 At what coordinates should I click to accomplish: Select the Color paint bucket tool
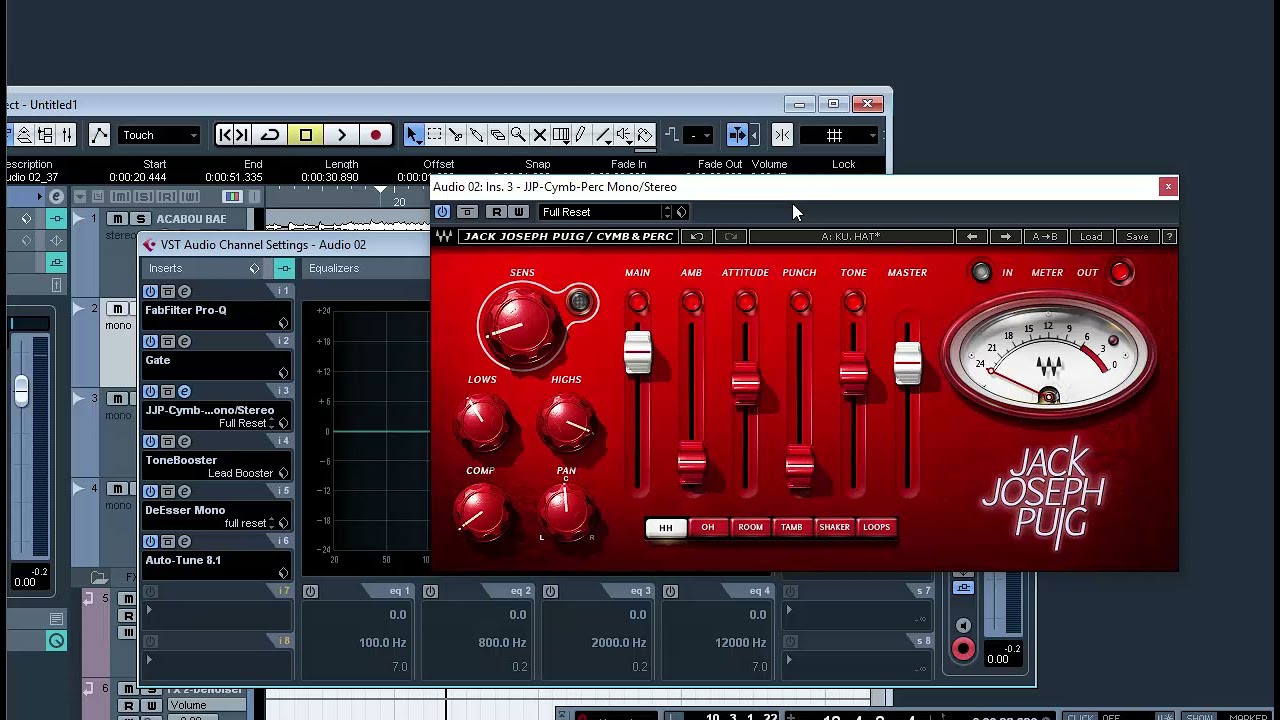644,135
